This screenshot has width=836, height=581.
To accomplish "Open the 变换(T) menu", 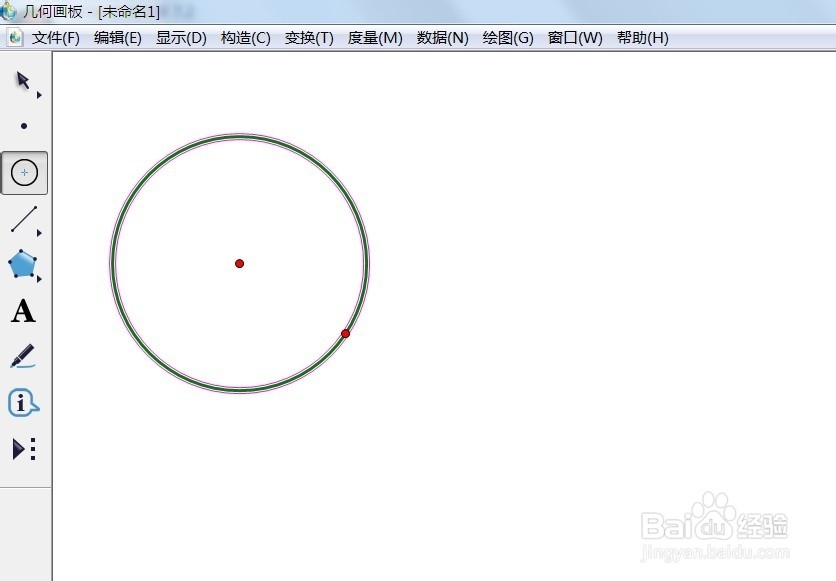I will (309, 38).
